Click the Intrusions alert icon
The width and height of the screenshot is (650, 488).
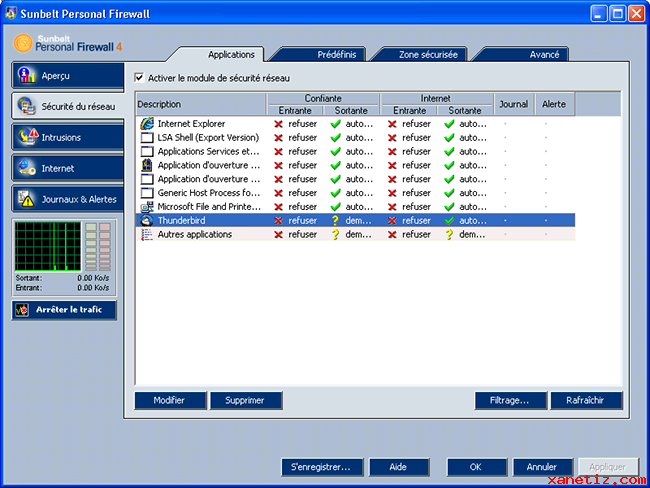pos(28,137)
